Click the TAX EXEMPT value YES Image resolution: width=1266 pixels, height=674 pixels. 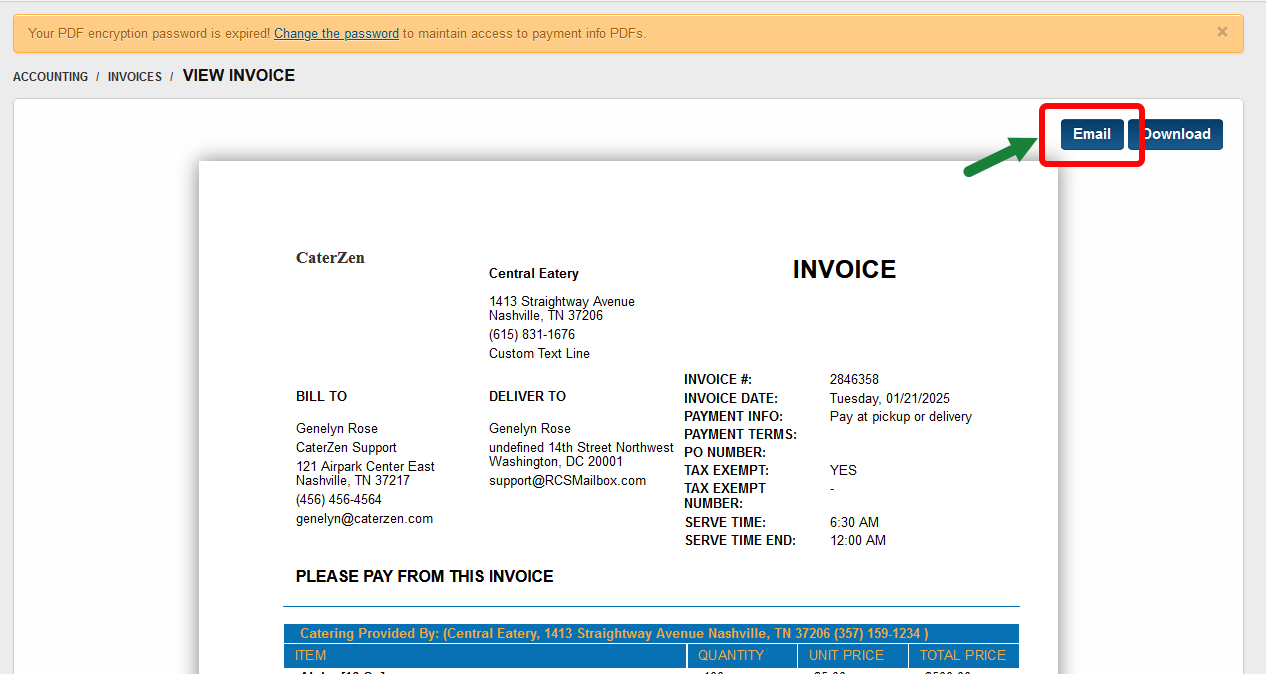tap(843, 470)
